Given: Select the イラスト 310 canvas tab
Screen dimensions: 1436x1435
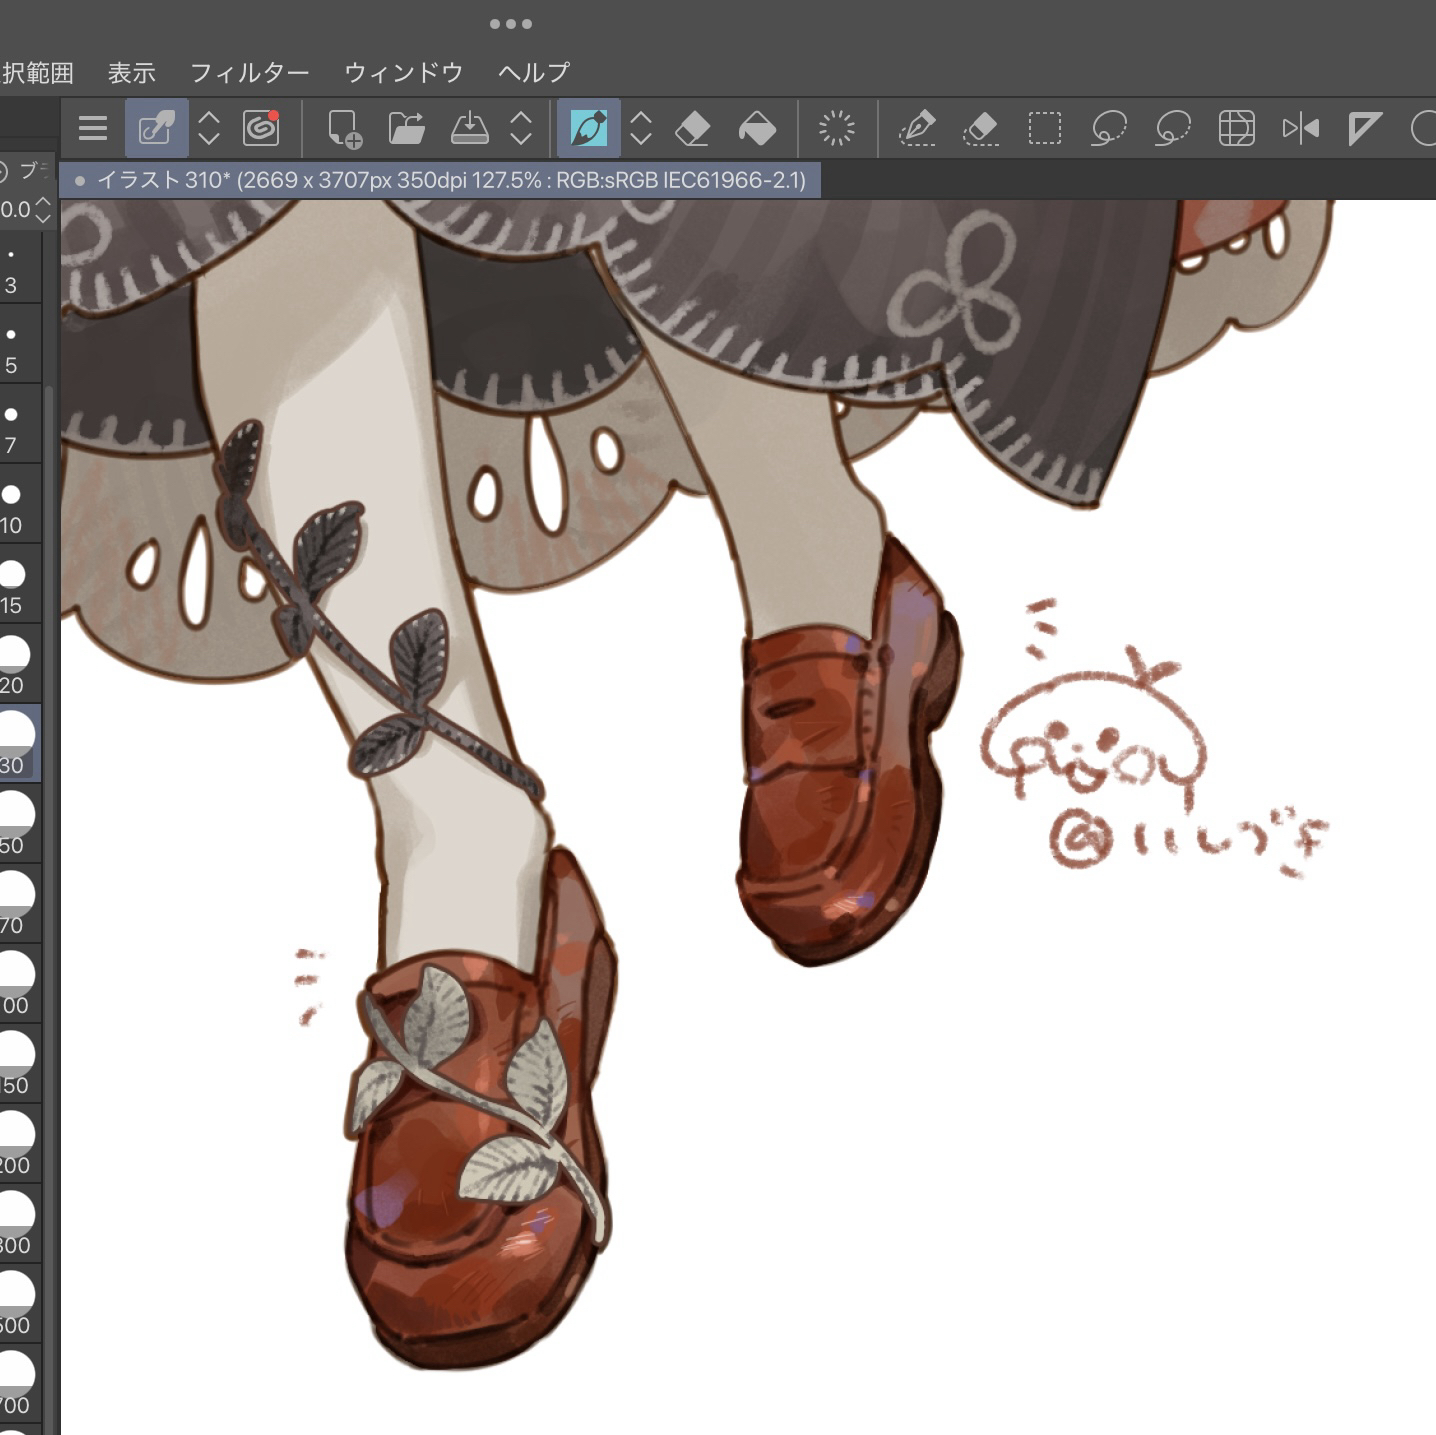Looking at the screenshot, I should pyautogui.click(x=440, y=180).
